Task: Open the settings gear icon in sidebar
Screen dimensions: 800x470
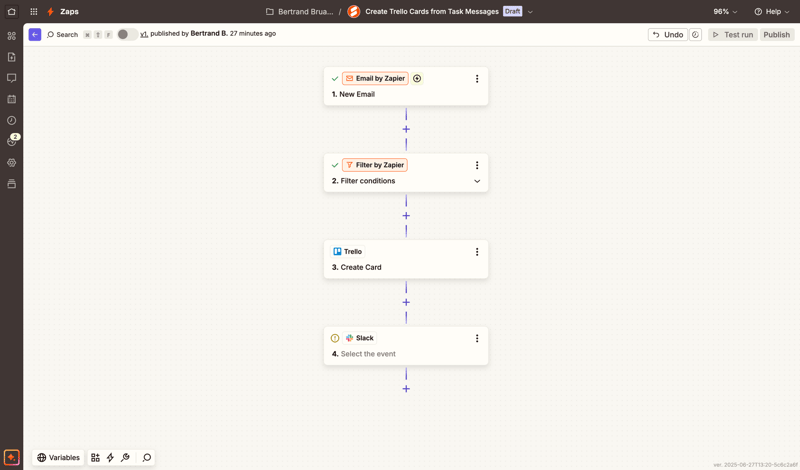Action: point(11,163)
